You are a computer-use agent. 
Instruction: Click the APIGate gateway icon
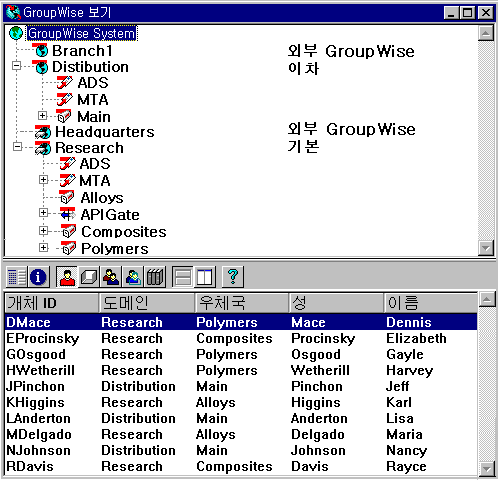pos(68,214)
